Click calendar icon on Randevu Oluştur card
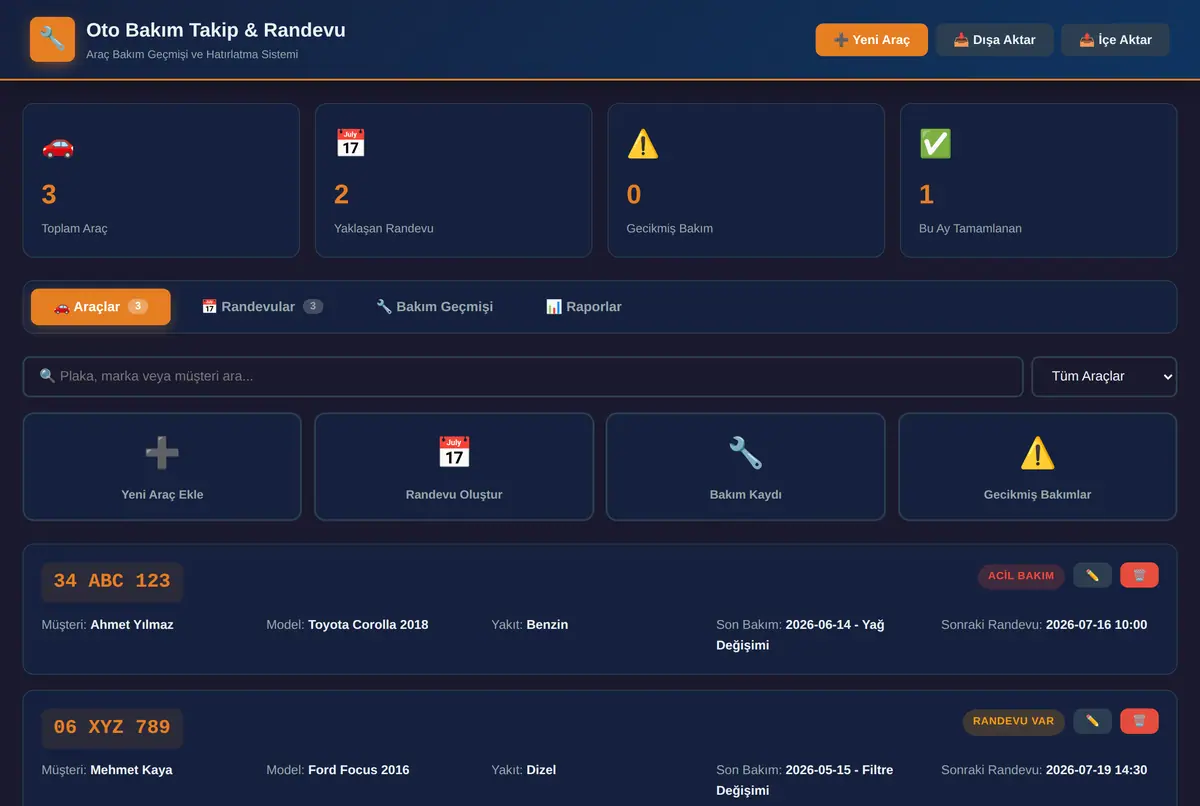Viewport: 1200px width, 806px height. [x=454, y=453]
